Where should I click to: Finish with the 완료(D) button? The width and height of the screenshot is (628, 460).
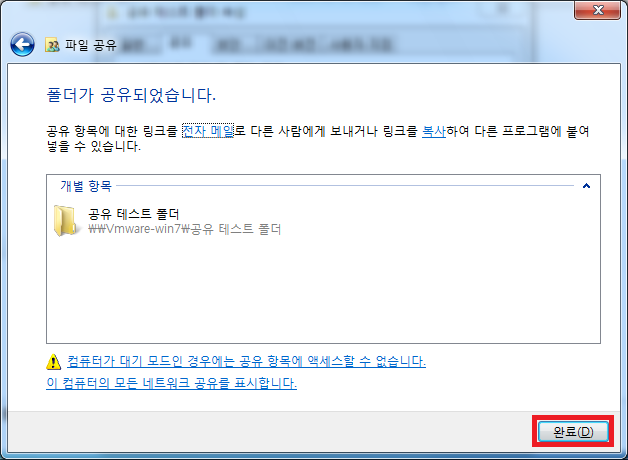click(x=573, y=431)
